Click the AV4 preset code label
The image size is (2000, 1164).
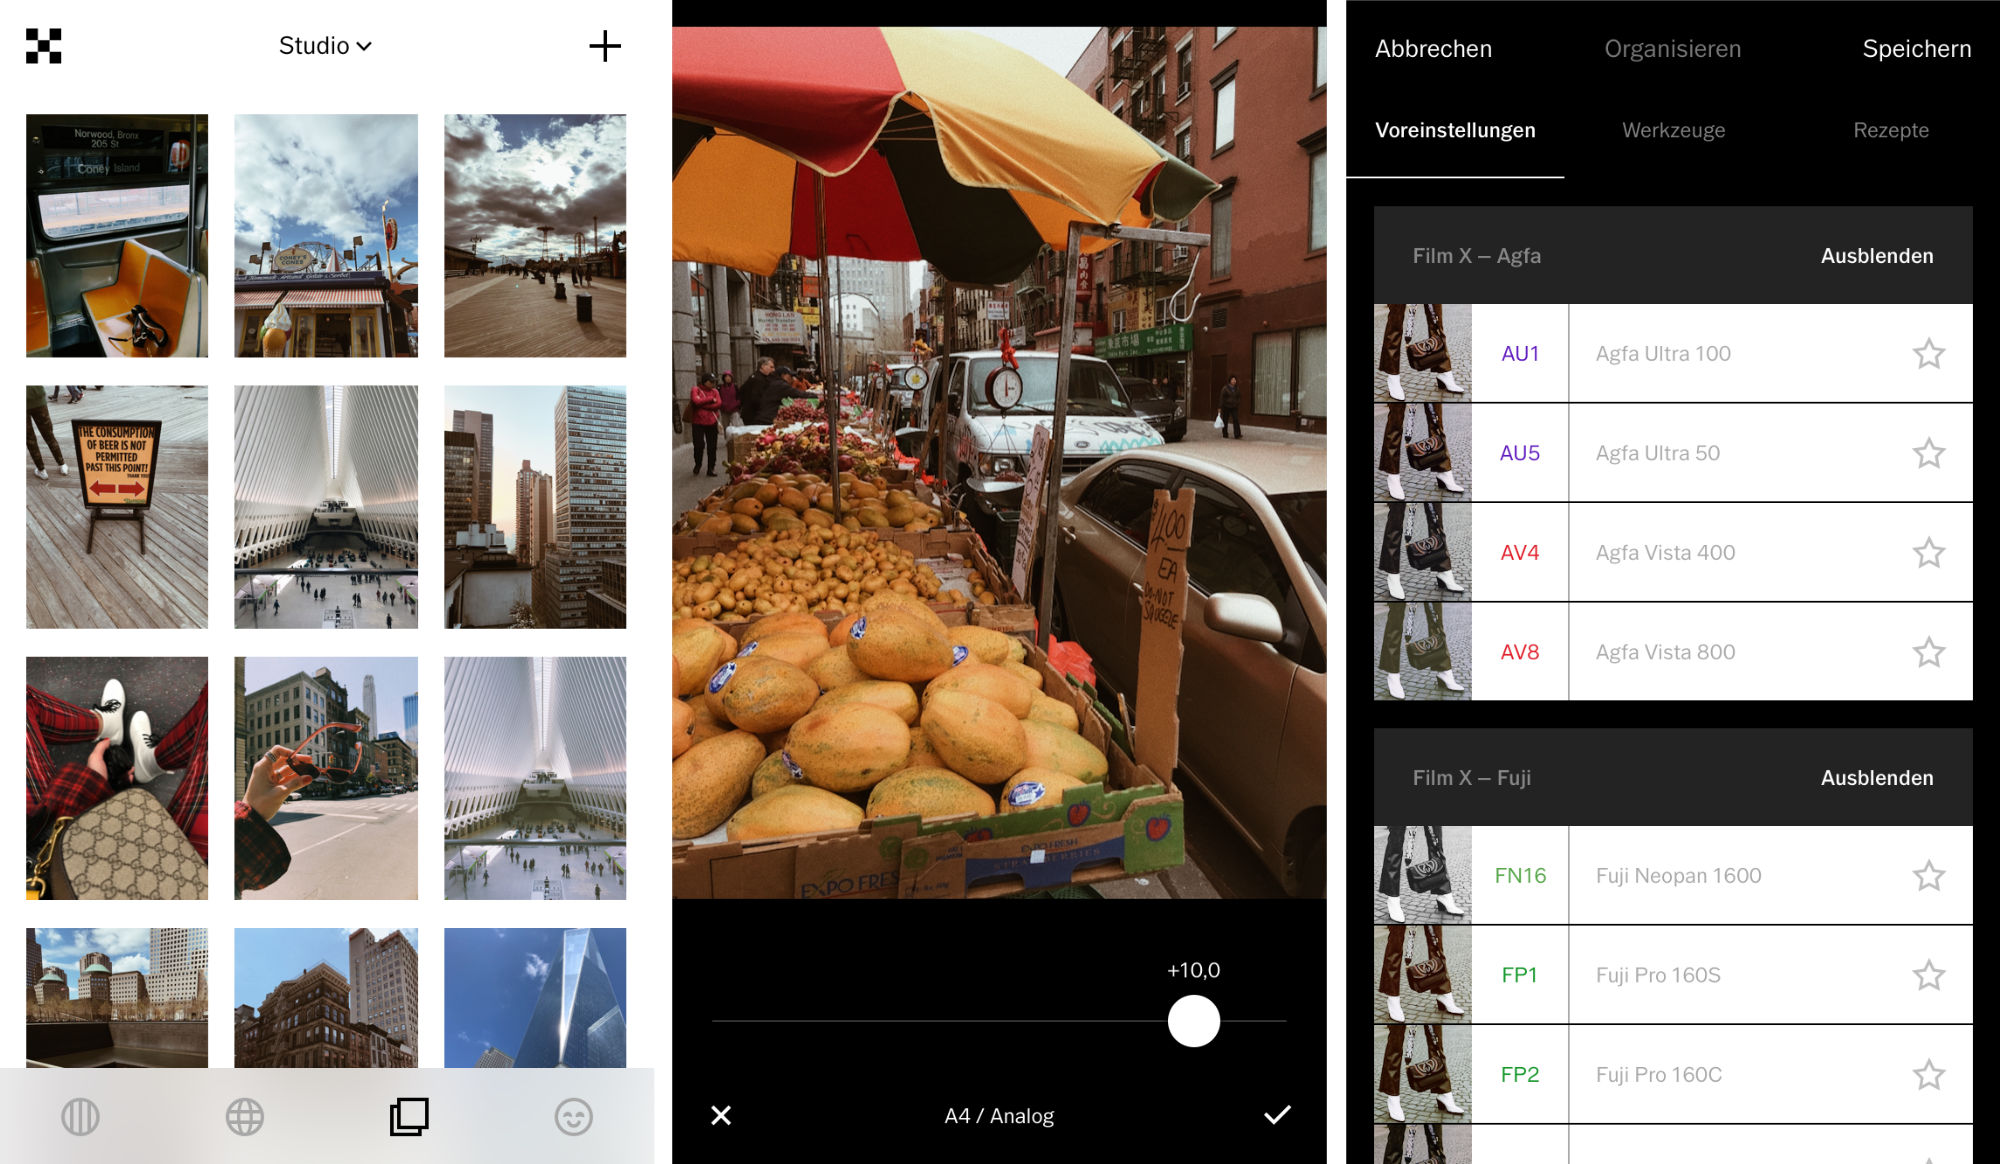[1520, 552]
